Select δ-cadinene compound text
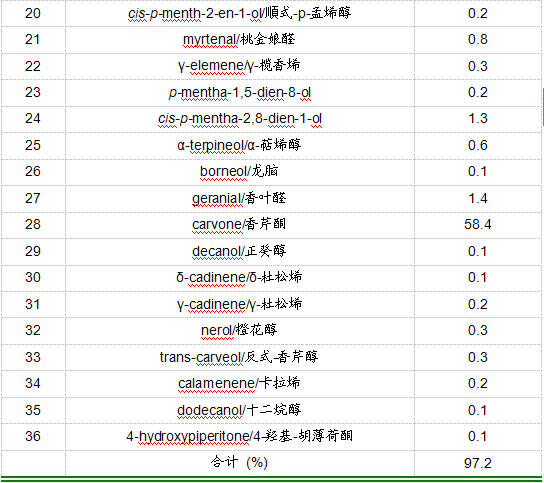The width and height of the screenshot is (544, 483). (x=239, y=277)
